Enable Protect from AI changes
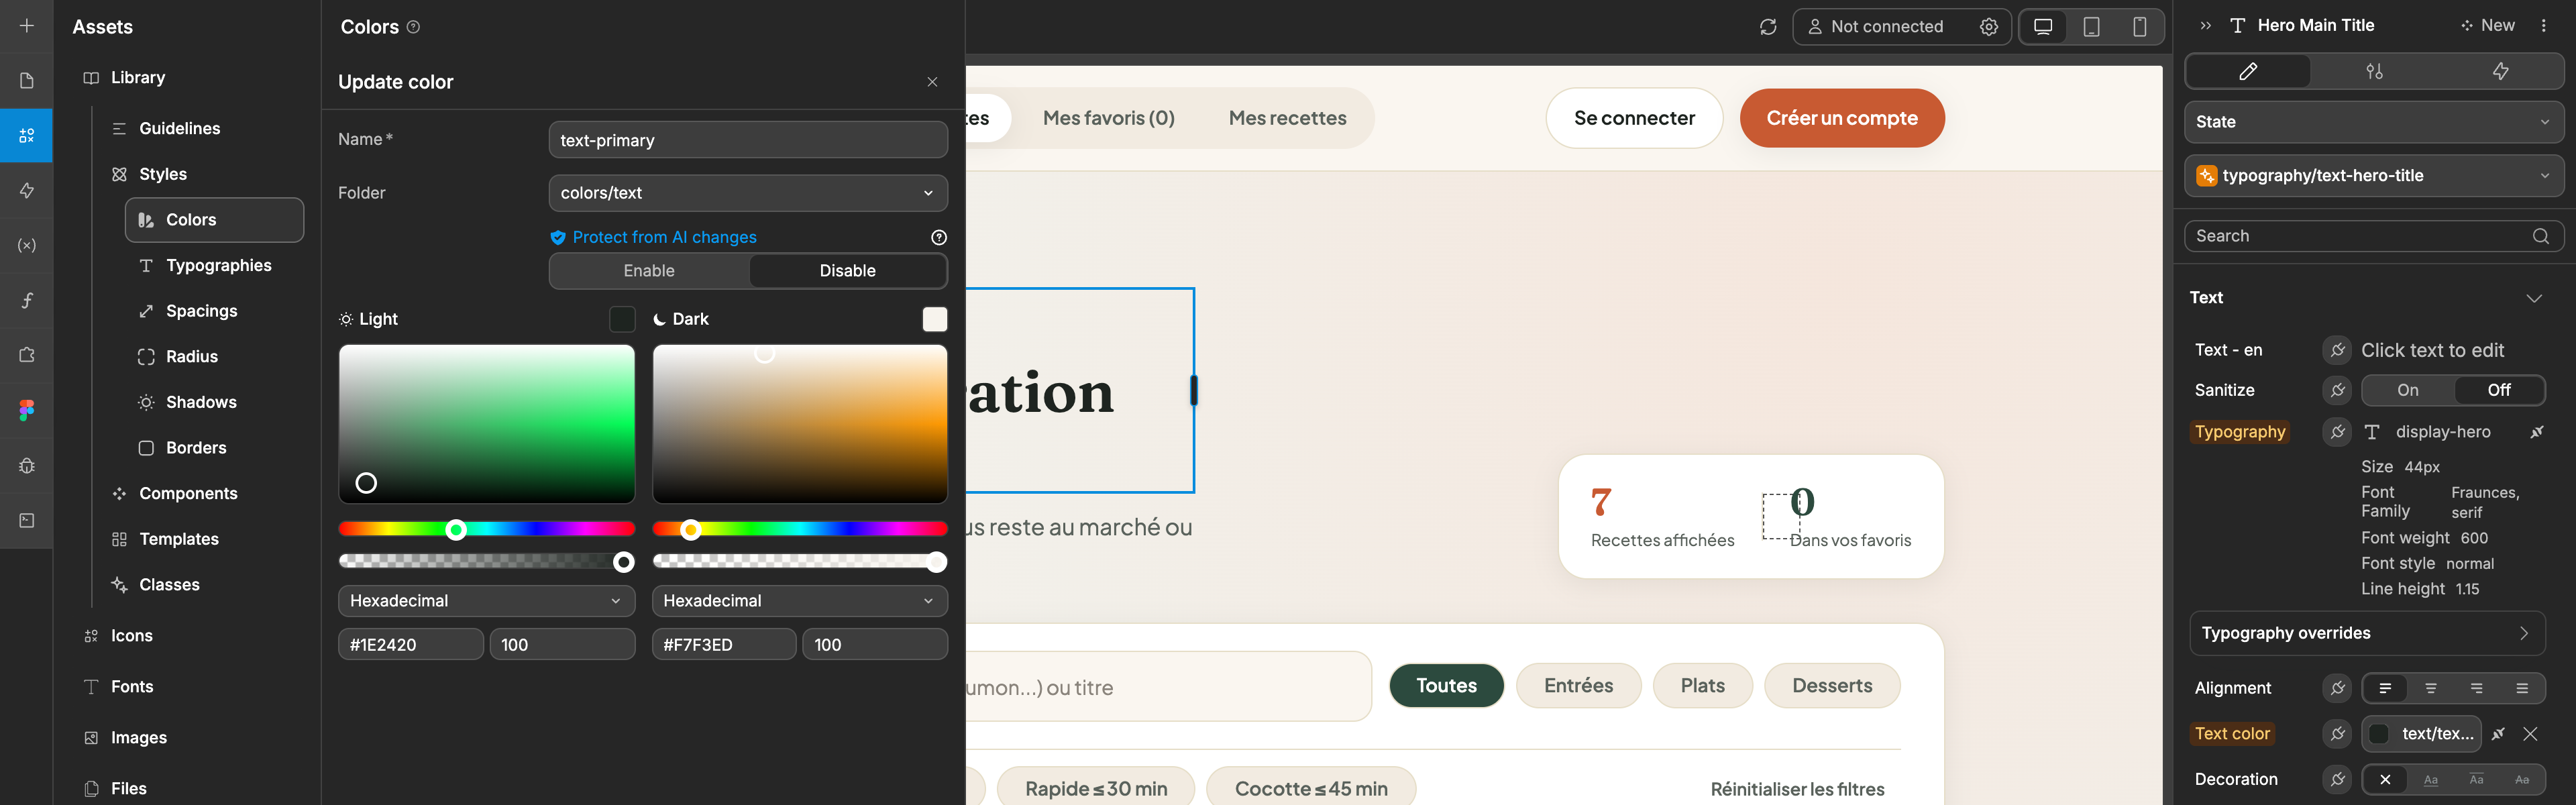The width and height of the screenshot is (2576, 805). pyautogui.click(x=649, y=271)
